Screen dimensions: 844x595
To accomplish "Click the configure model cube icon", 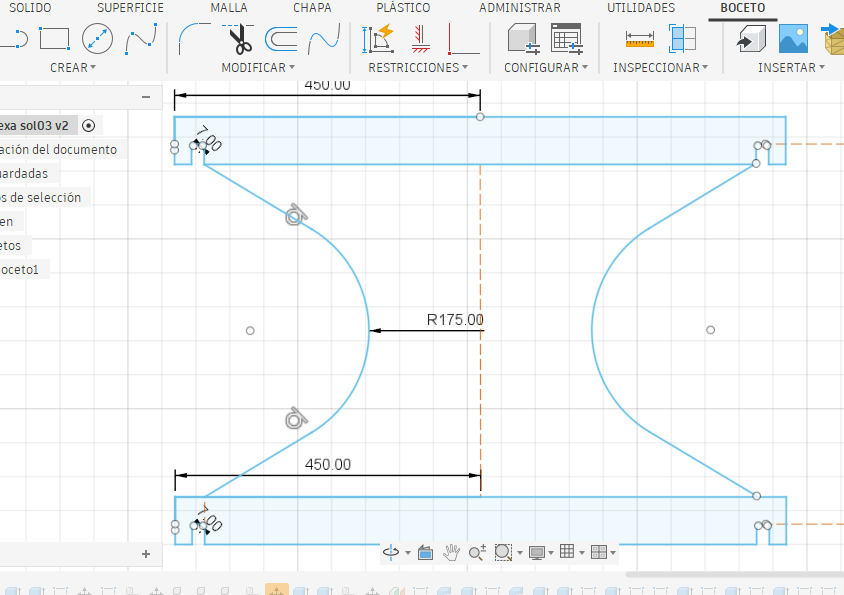I will pyautogui.click(x=524, y=39).
